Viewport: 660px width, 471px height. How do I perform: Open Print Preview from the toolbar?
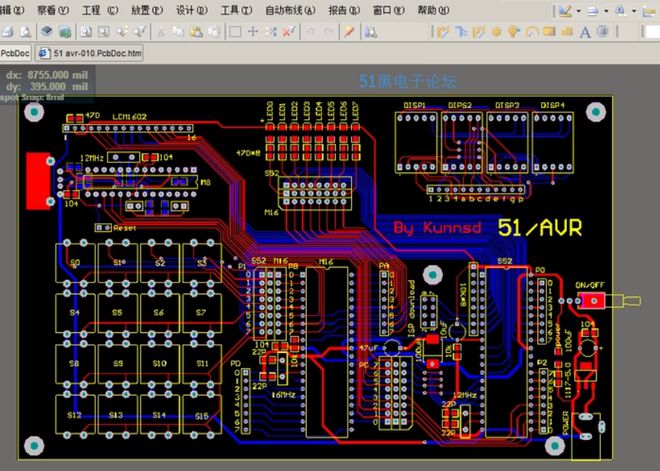pyautogui.click(x=25, y=32)
